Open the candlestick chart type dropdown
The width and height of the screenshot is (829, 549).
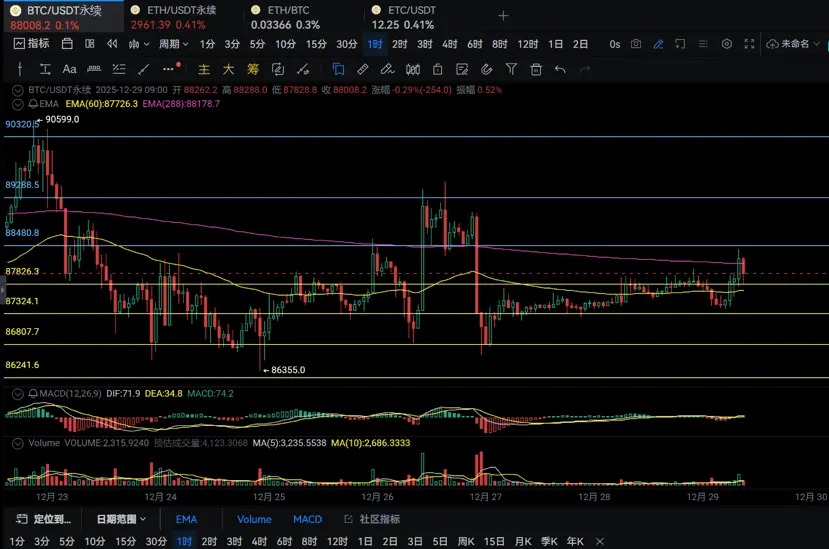pyautogui.click(x=139, y=44)
